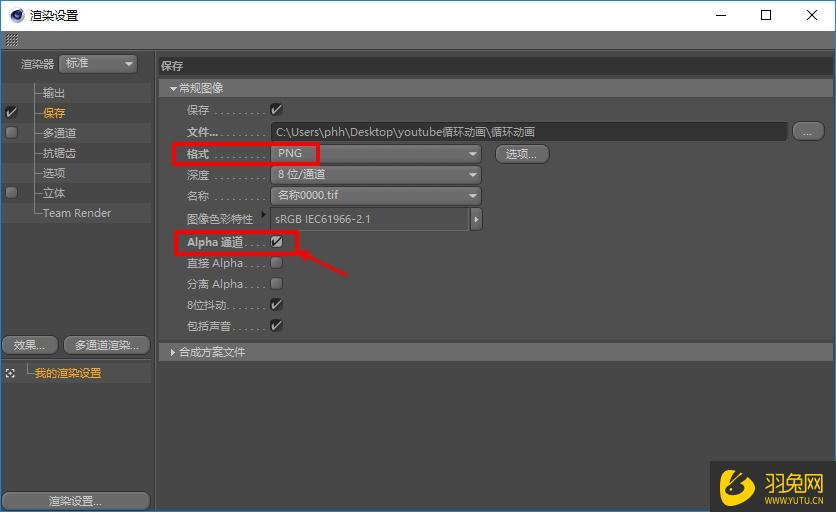The height and width of the screenshot is (512, 836).
Task: Maximize the 渲染设置 window
Action: [x=766, y=15]
